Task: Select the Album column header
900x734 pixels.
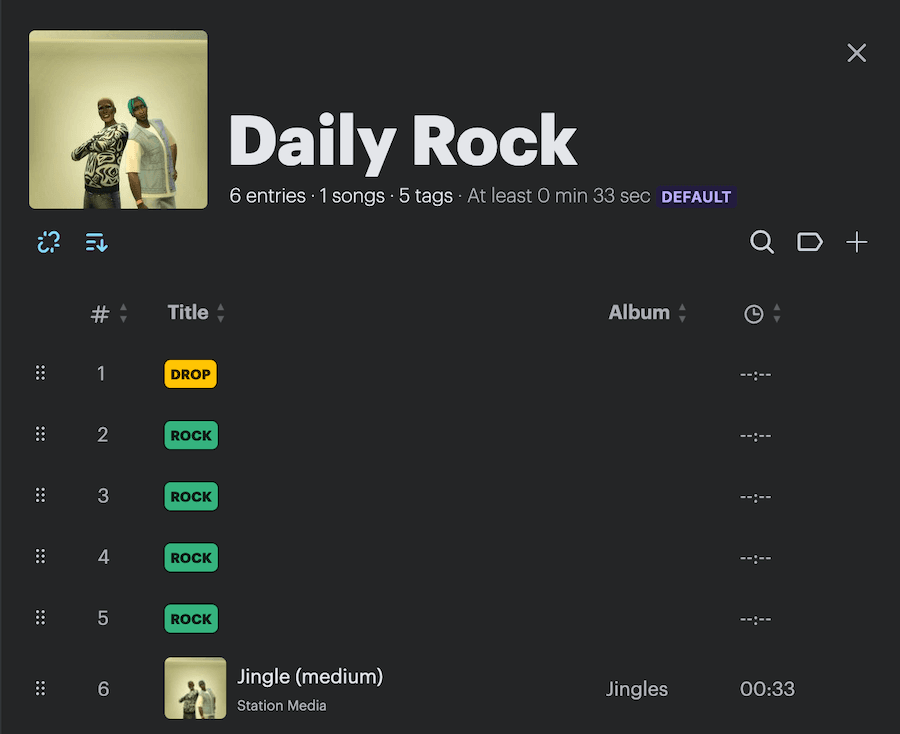Action: tap(639, 312)
